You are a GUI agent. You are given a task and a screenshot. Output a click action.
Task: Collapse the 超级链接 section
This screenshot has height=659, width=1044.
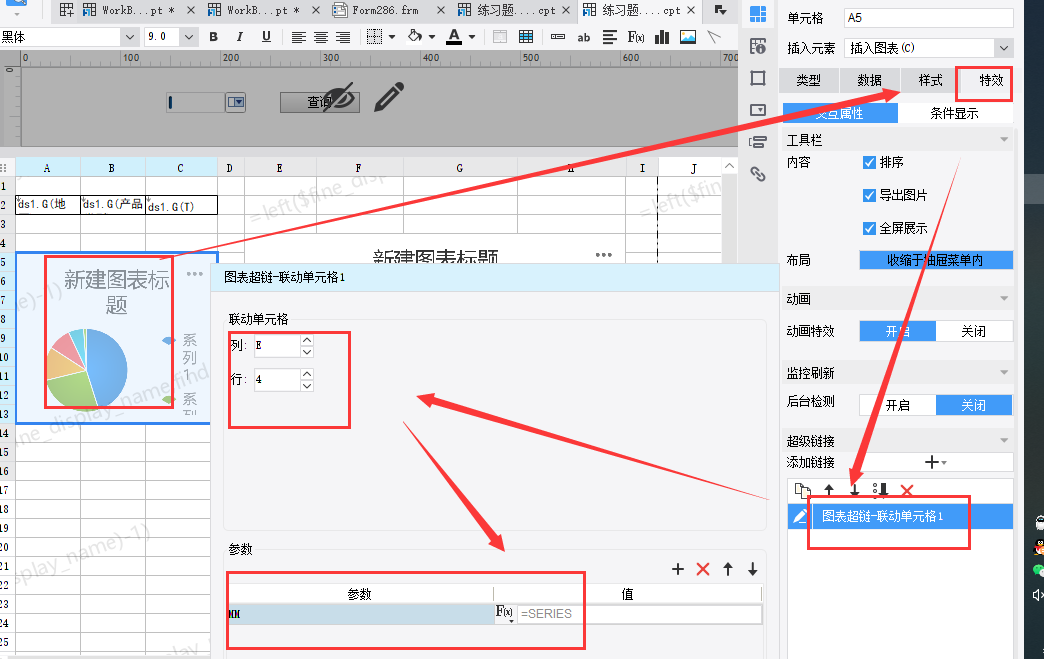[1004, 440]
